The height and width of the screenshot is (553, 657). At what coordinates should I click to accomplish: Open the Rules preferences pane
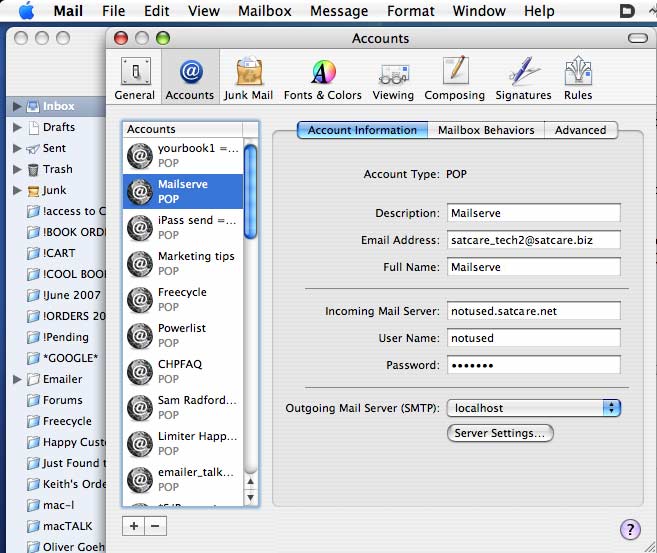click(x=578, y=78)
